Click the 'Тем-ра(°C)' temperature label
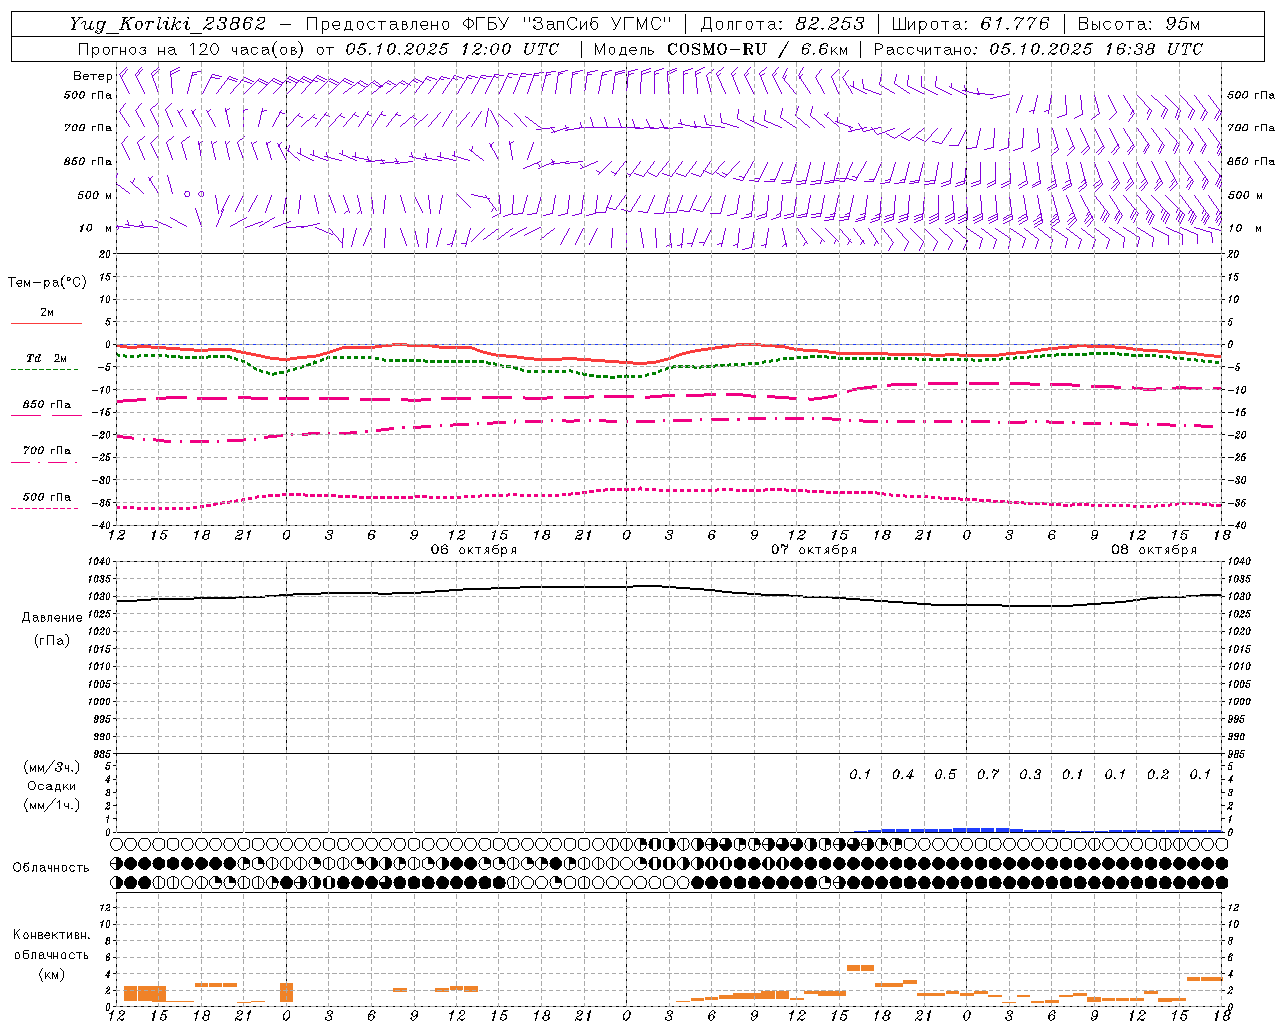 point(47,283)
